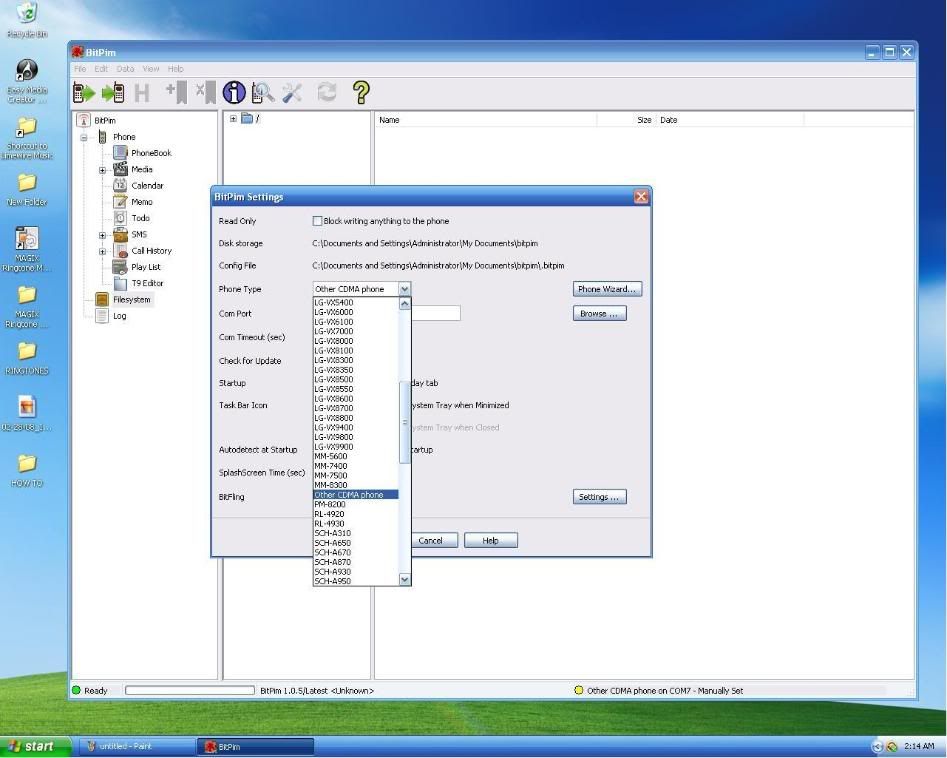
Task: Select SCH-A670 from the phone list
Action: pos(356,552)
